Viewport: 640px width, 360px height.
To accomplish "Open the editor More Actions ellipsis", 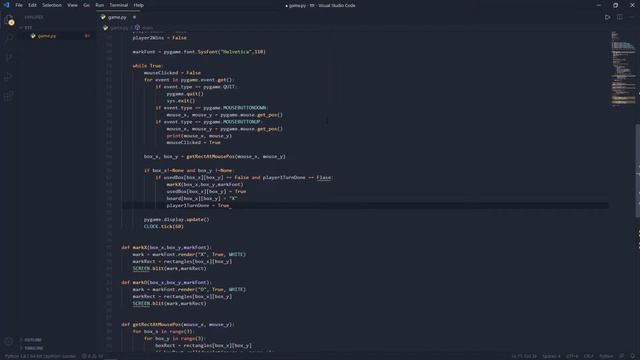I will [x=631, y=17].
